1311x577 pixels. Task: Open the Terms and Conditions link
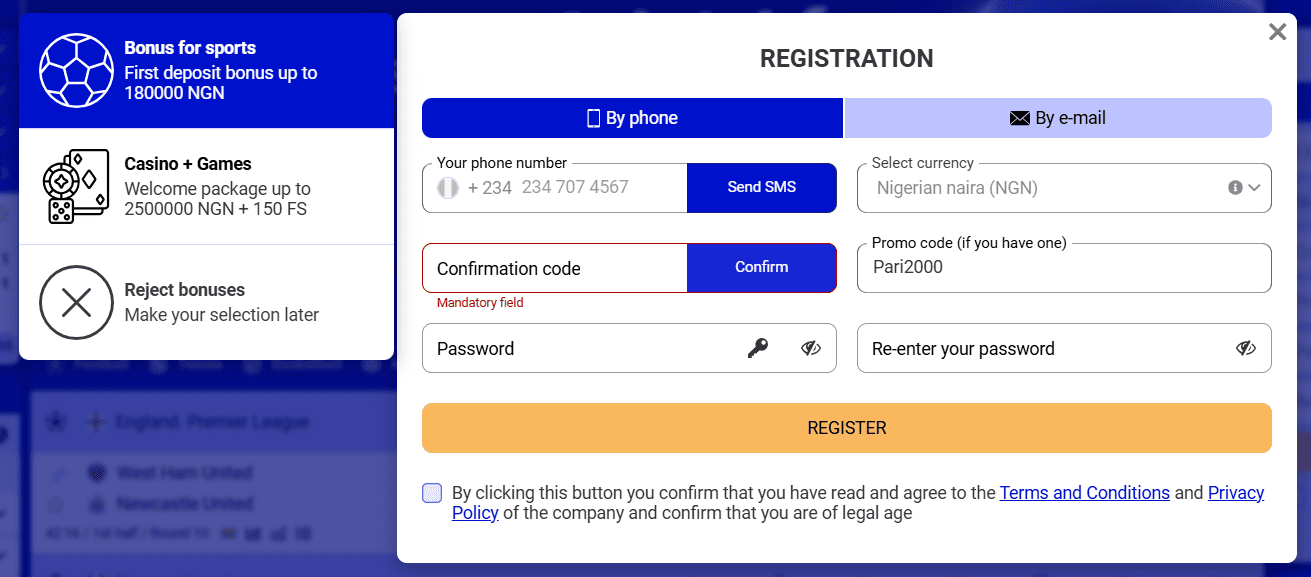point(1084,492)
